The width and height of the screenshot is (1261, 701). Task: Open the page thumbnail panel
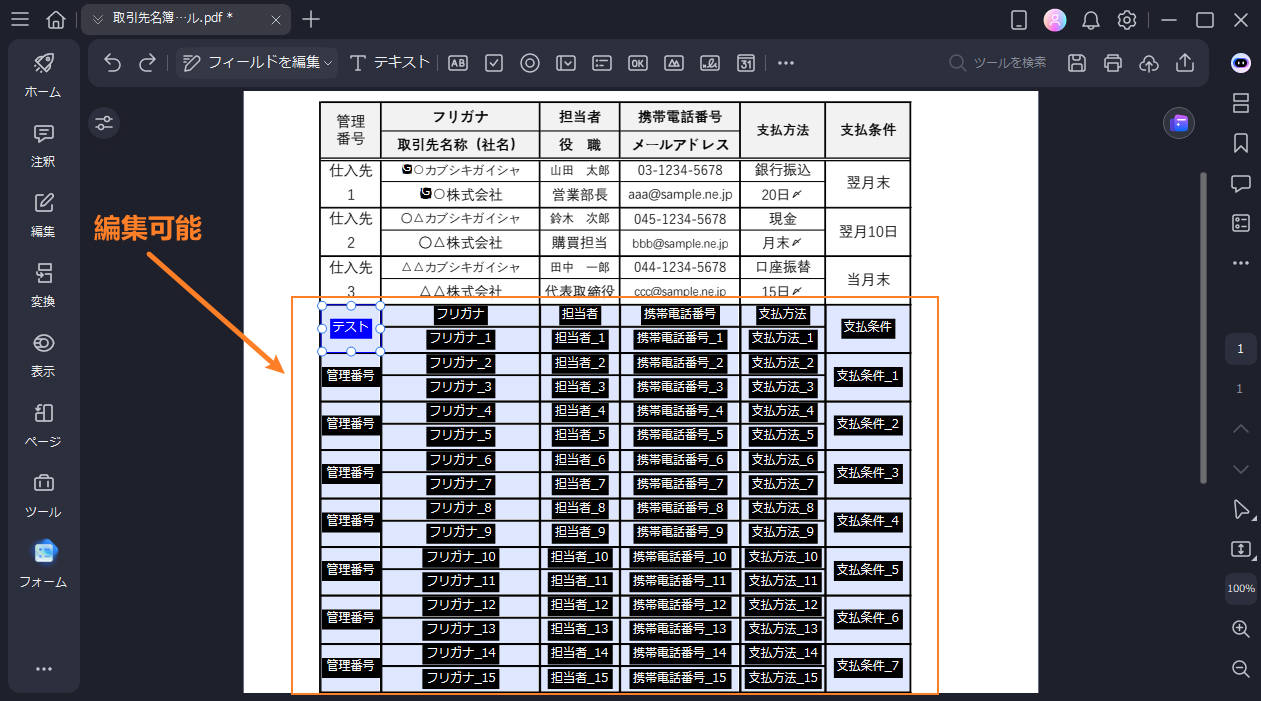coord(1240,103)
